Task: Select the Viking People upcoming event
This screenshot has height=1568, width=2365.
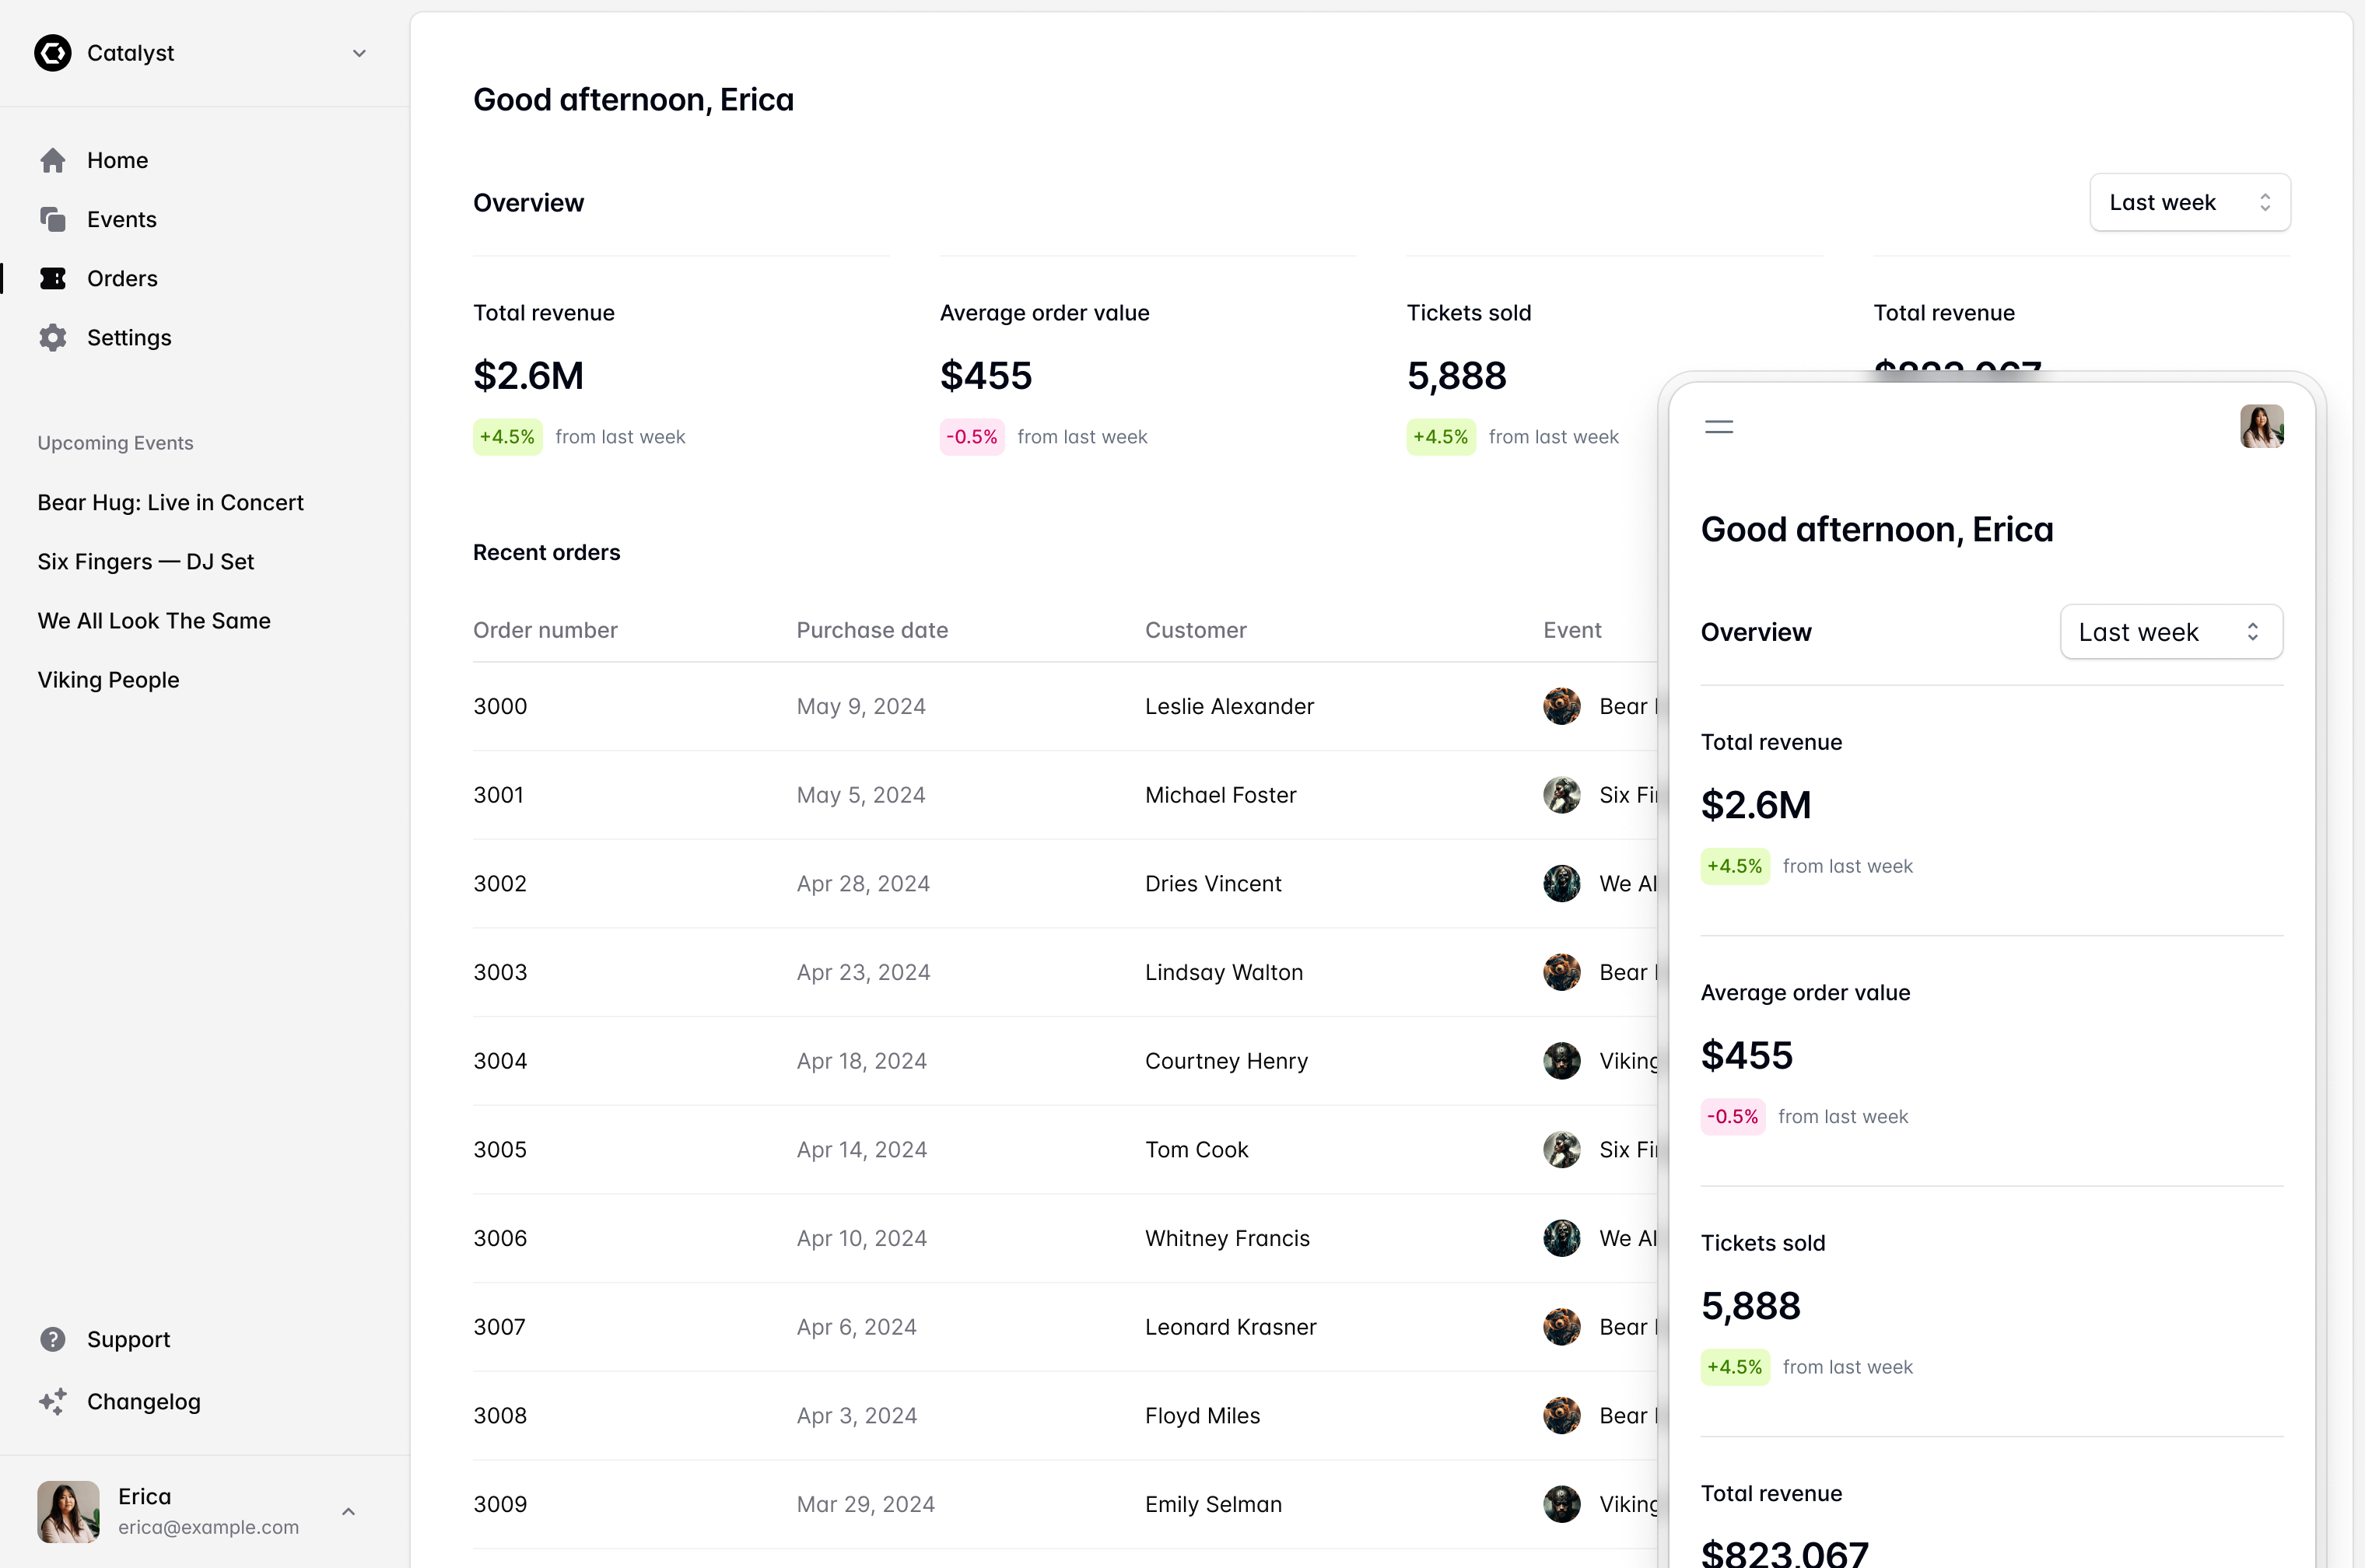Action: click(x=108, y=680)
